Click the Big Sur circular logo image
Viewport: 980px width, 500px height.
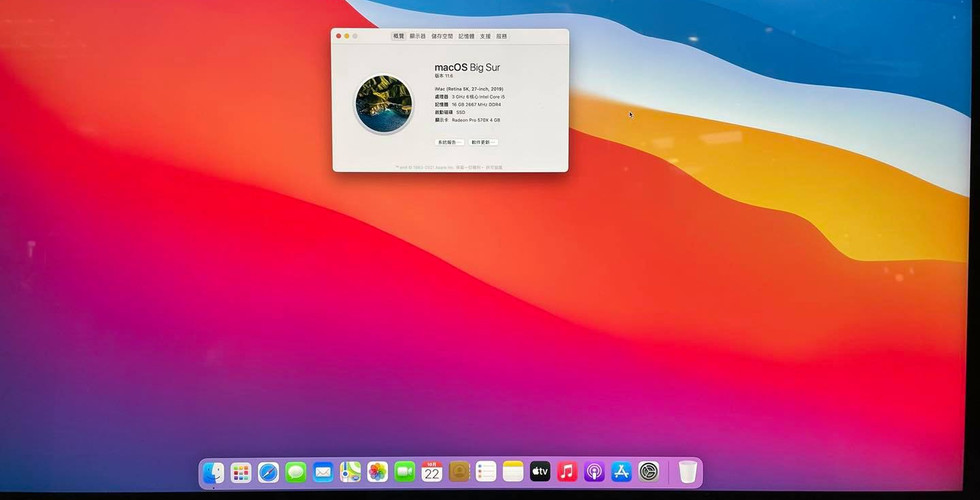pos(383,104)
